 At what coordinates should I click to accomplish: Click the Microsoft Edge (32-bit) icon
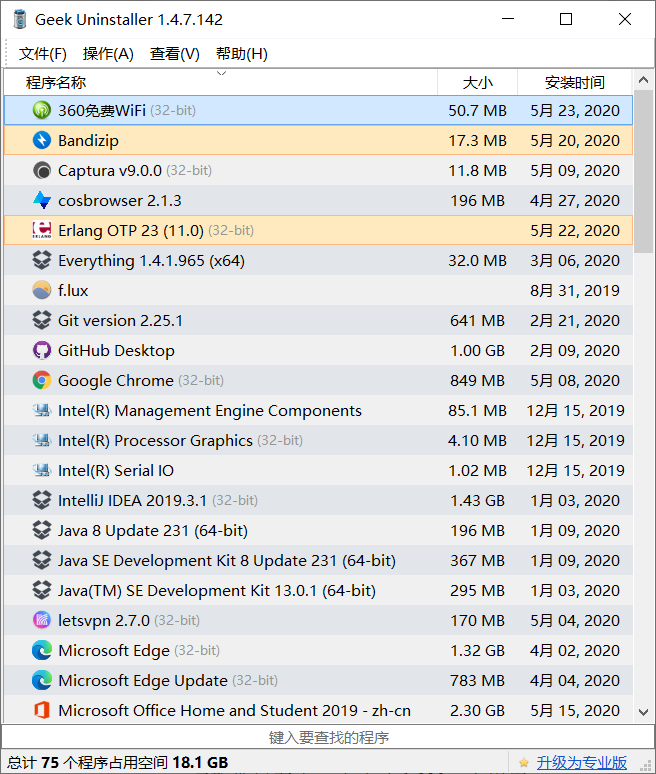(x=42, y=651)
